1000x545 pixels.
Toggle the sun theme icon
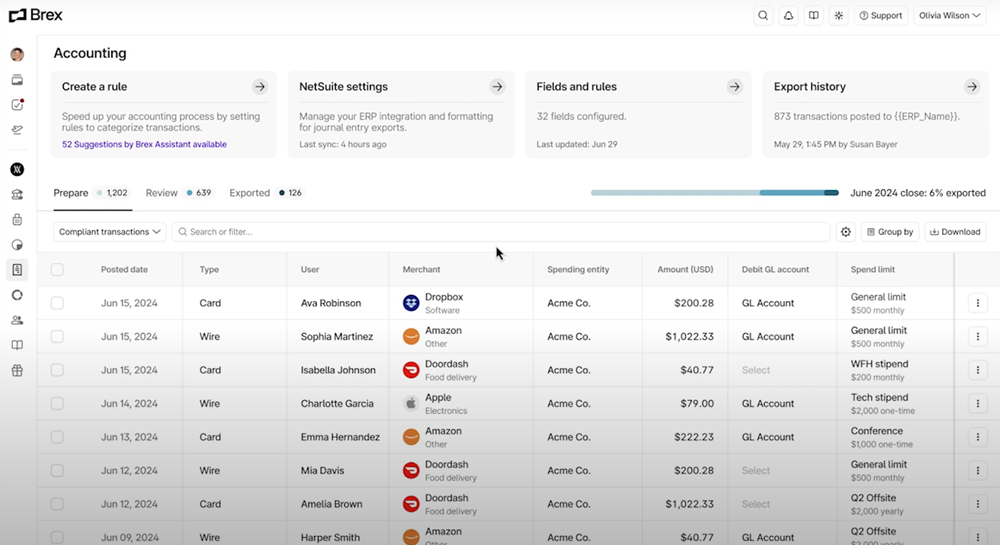pos(839,15)
